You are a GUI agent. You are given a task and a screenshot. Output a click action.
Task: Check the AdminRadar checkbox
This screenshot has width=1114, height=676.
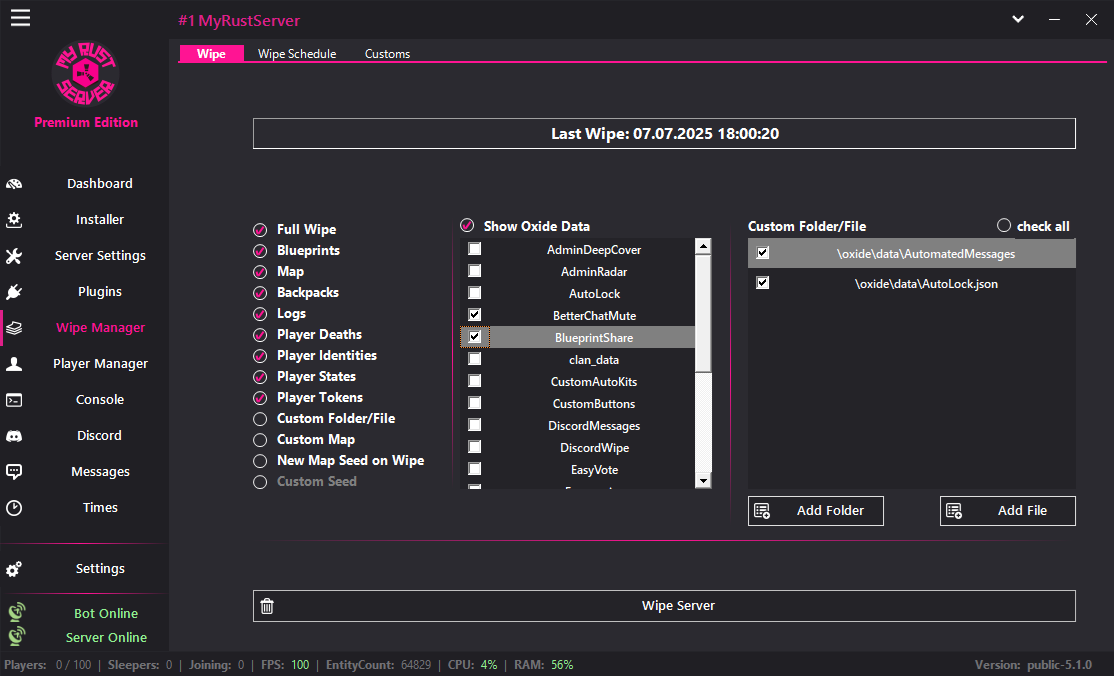click(x=474, y=270)
